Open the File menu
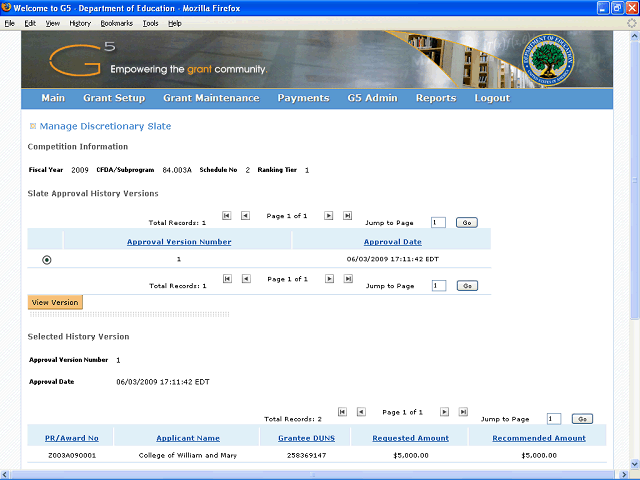The height and width of the screenshot is (480, 640). [9, 23]
